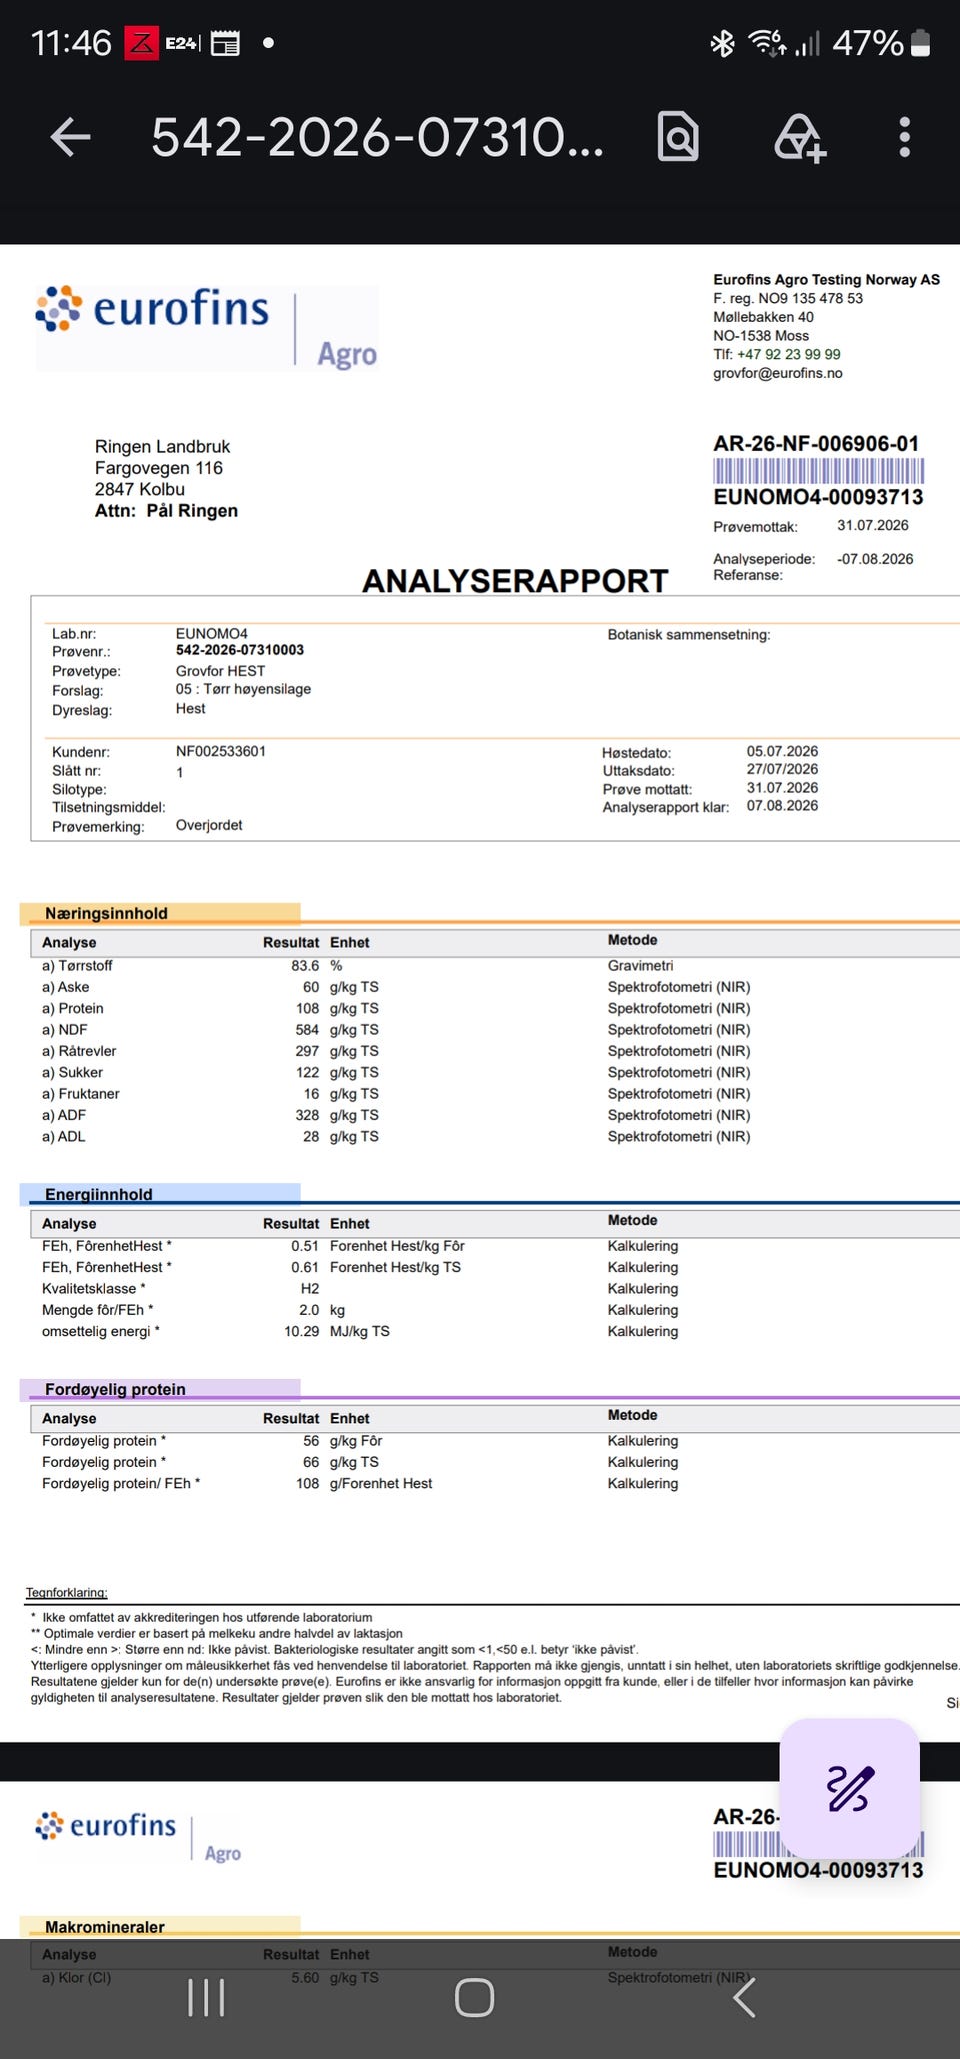The width and height of the screenshot is (960, 2059).
Task: Tap the phone number +47 92 23 99 99
Action: click(789, 354)
